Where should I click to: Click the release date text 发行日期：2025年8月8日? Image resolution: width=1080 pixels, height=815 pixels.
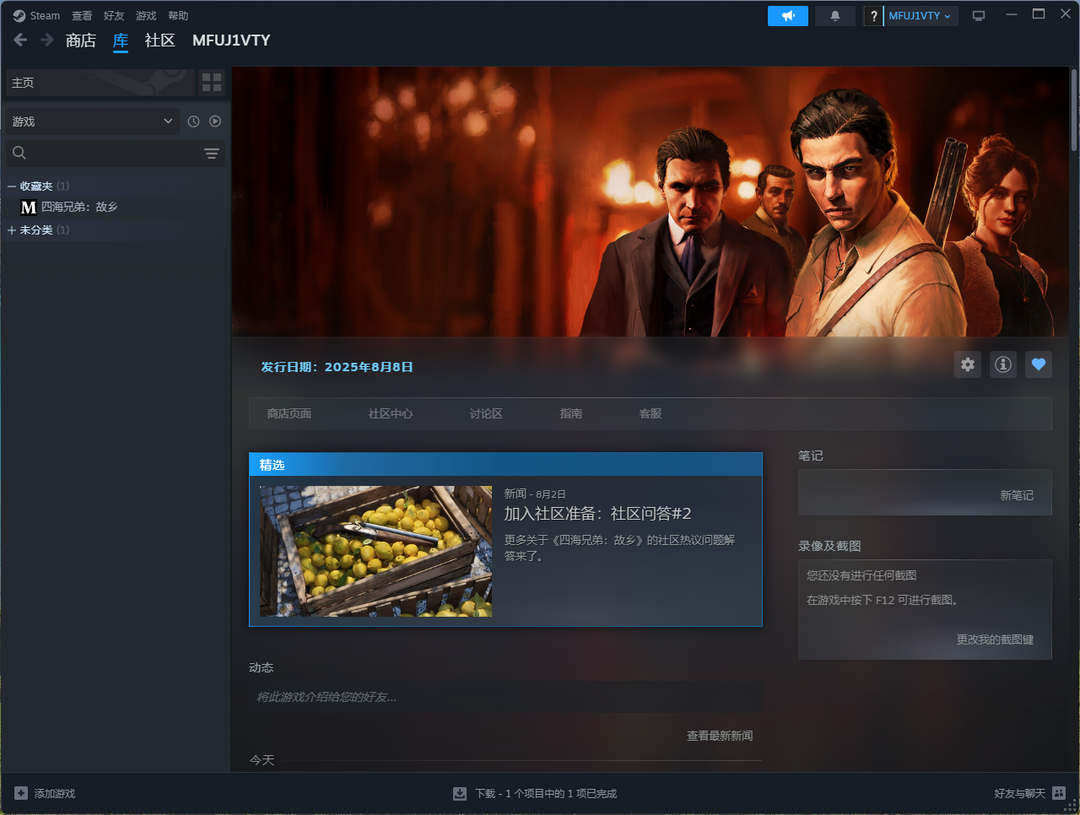[337, 367]
